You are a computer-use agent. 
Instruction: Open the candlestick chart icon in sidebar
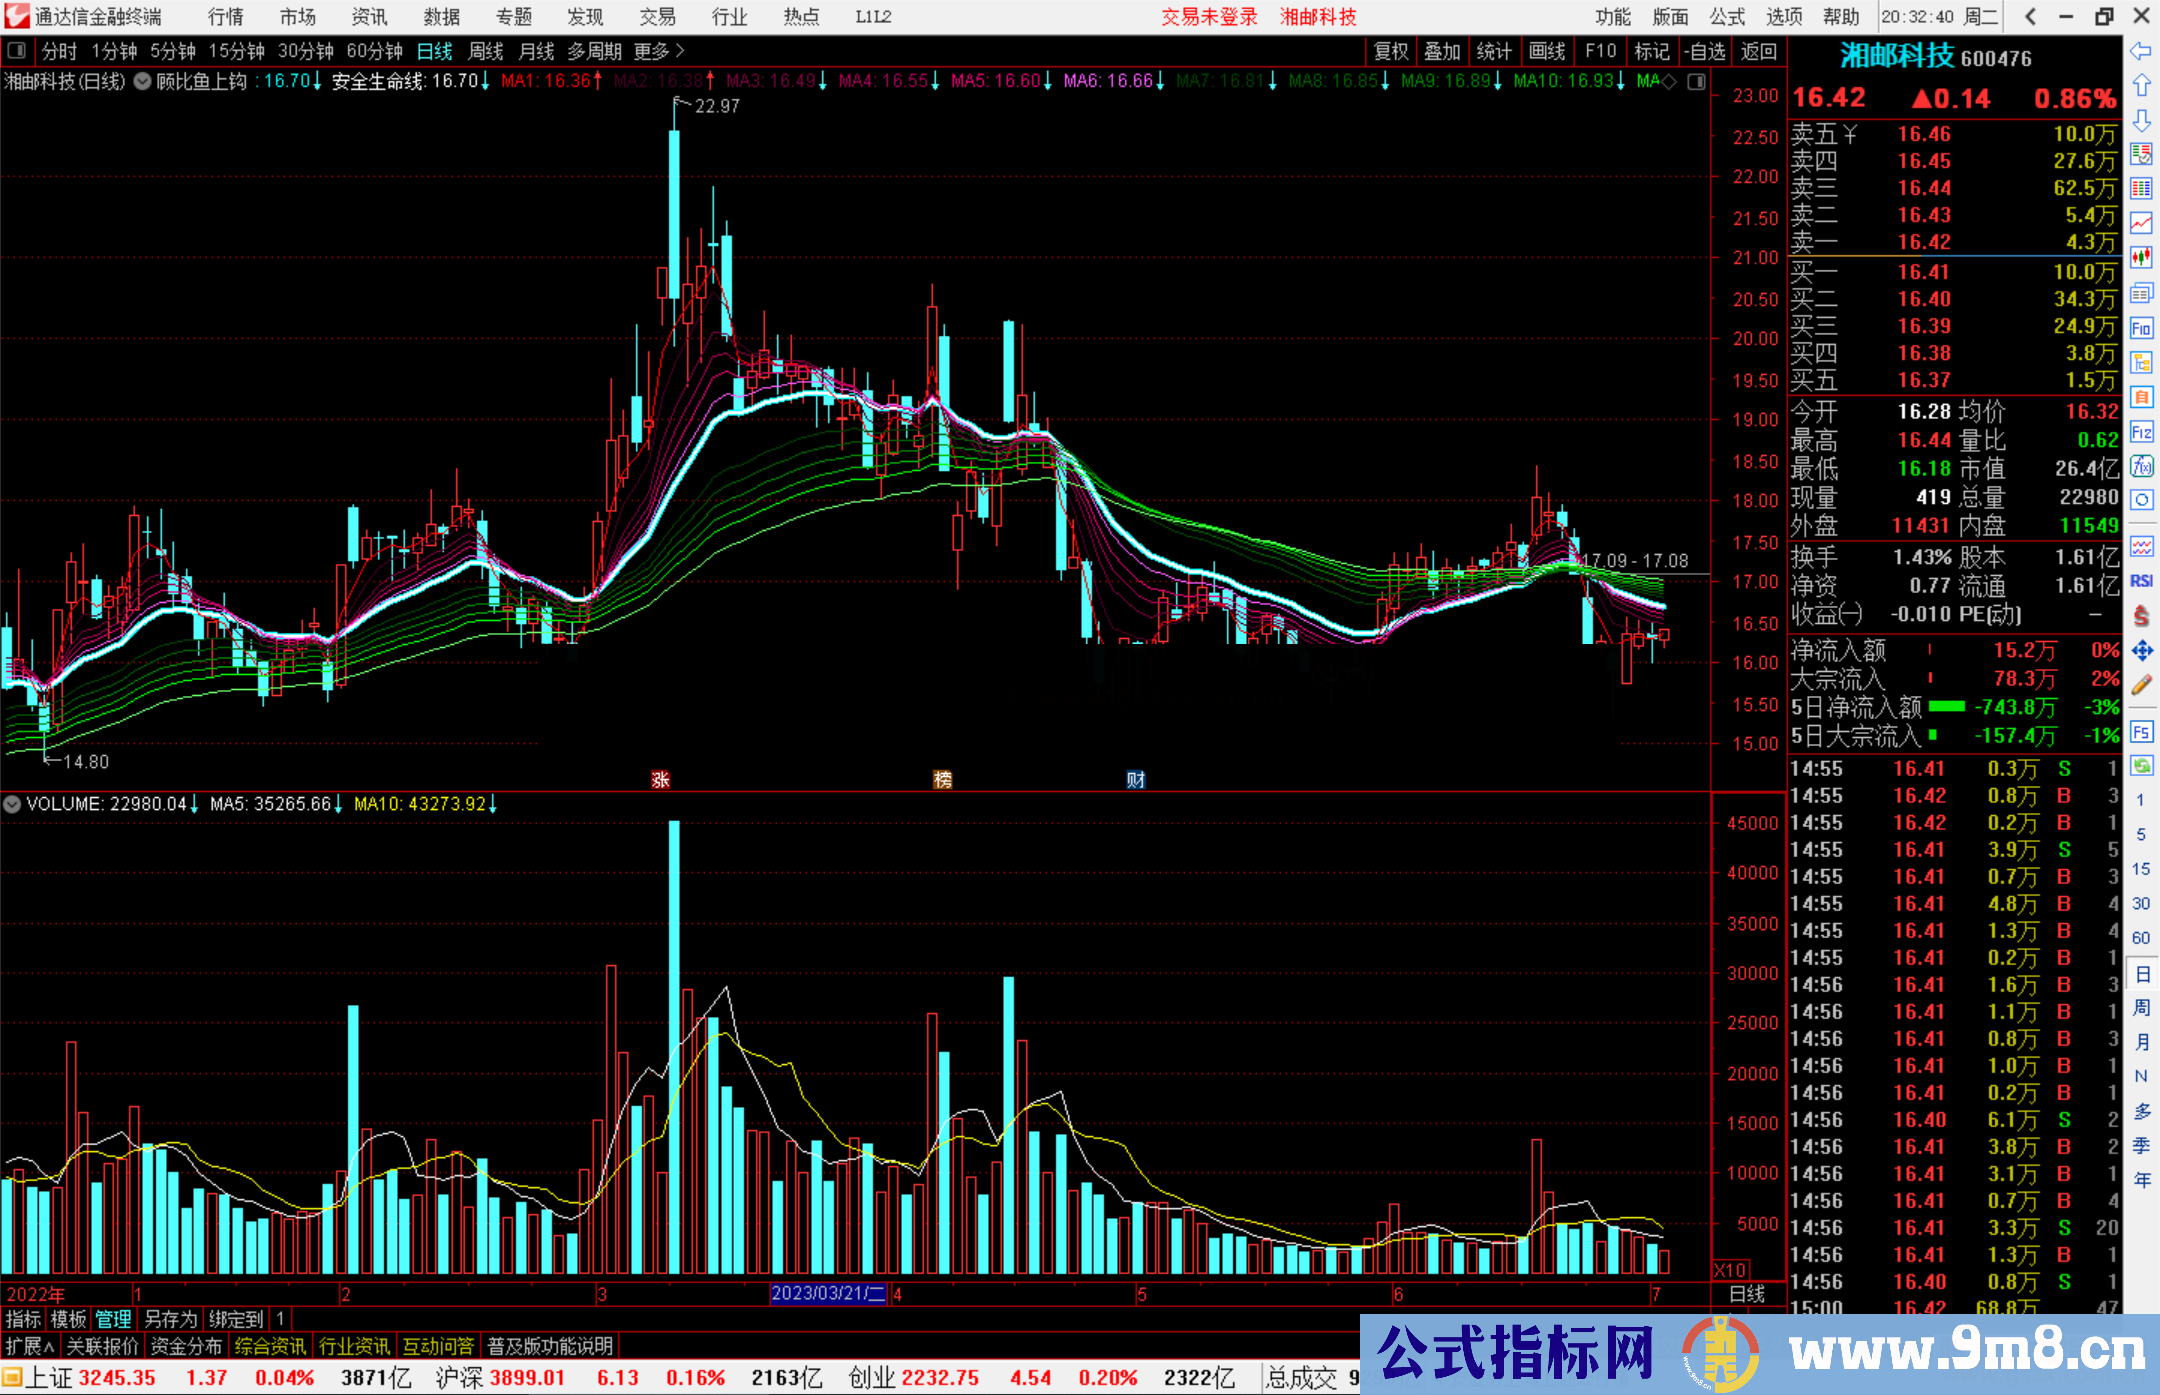point(2141,258)
